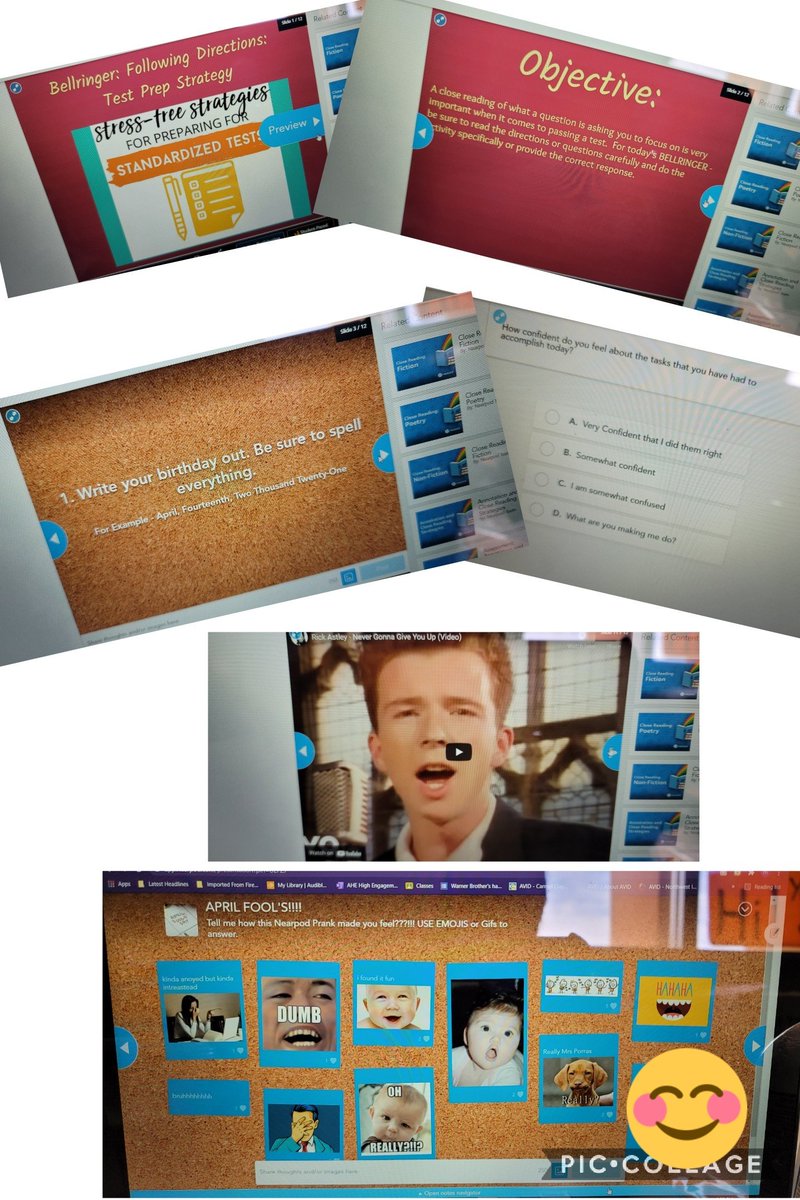Open the 'bruhhhhhhhh' text post
Viewport: 800px width, 1200px height.
point(209,1097)
